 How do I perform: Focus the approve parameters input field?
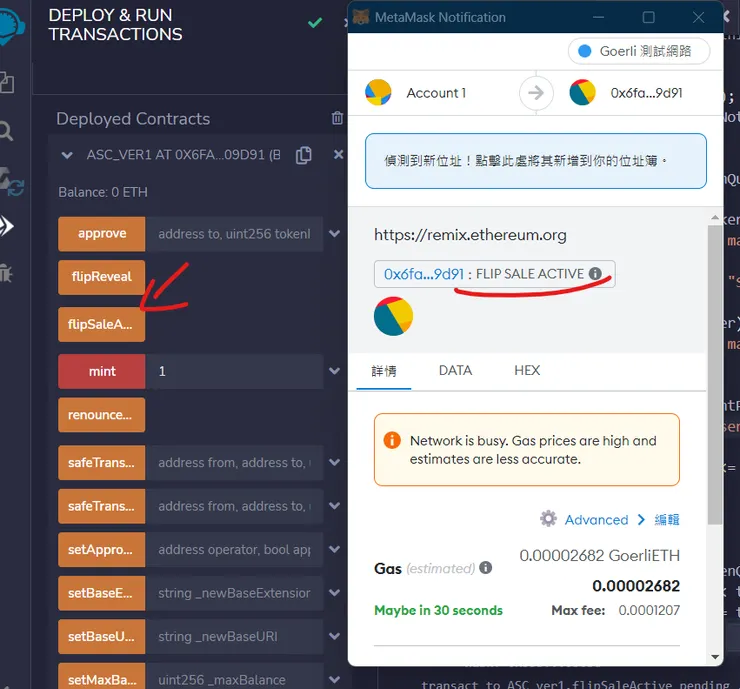pyautogui.click(x=235, y=234)
